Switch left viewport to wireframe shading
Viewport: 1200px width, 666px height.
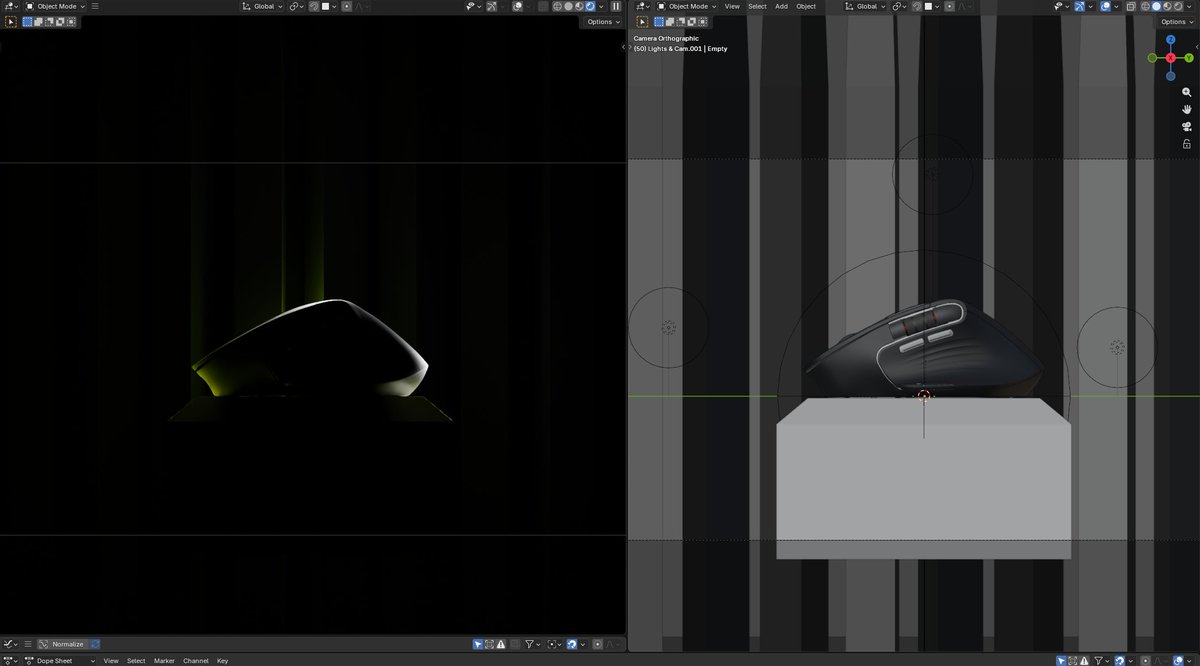click(x=557, y=6)
